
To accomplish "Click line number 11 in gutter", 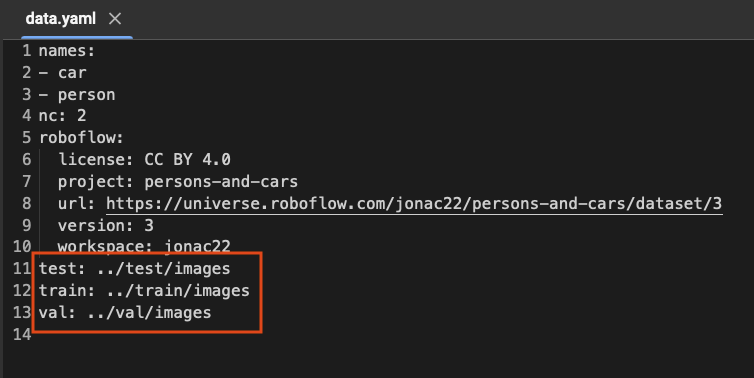I will pos(22,268).
